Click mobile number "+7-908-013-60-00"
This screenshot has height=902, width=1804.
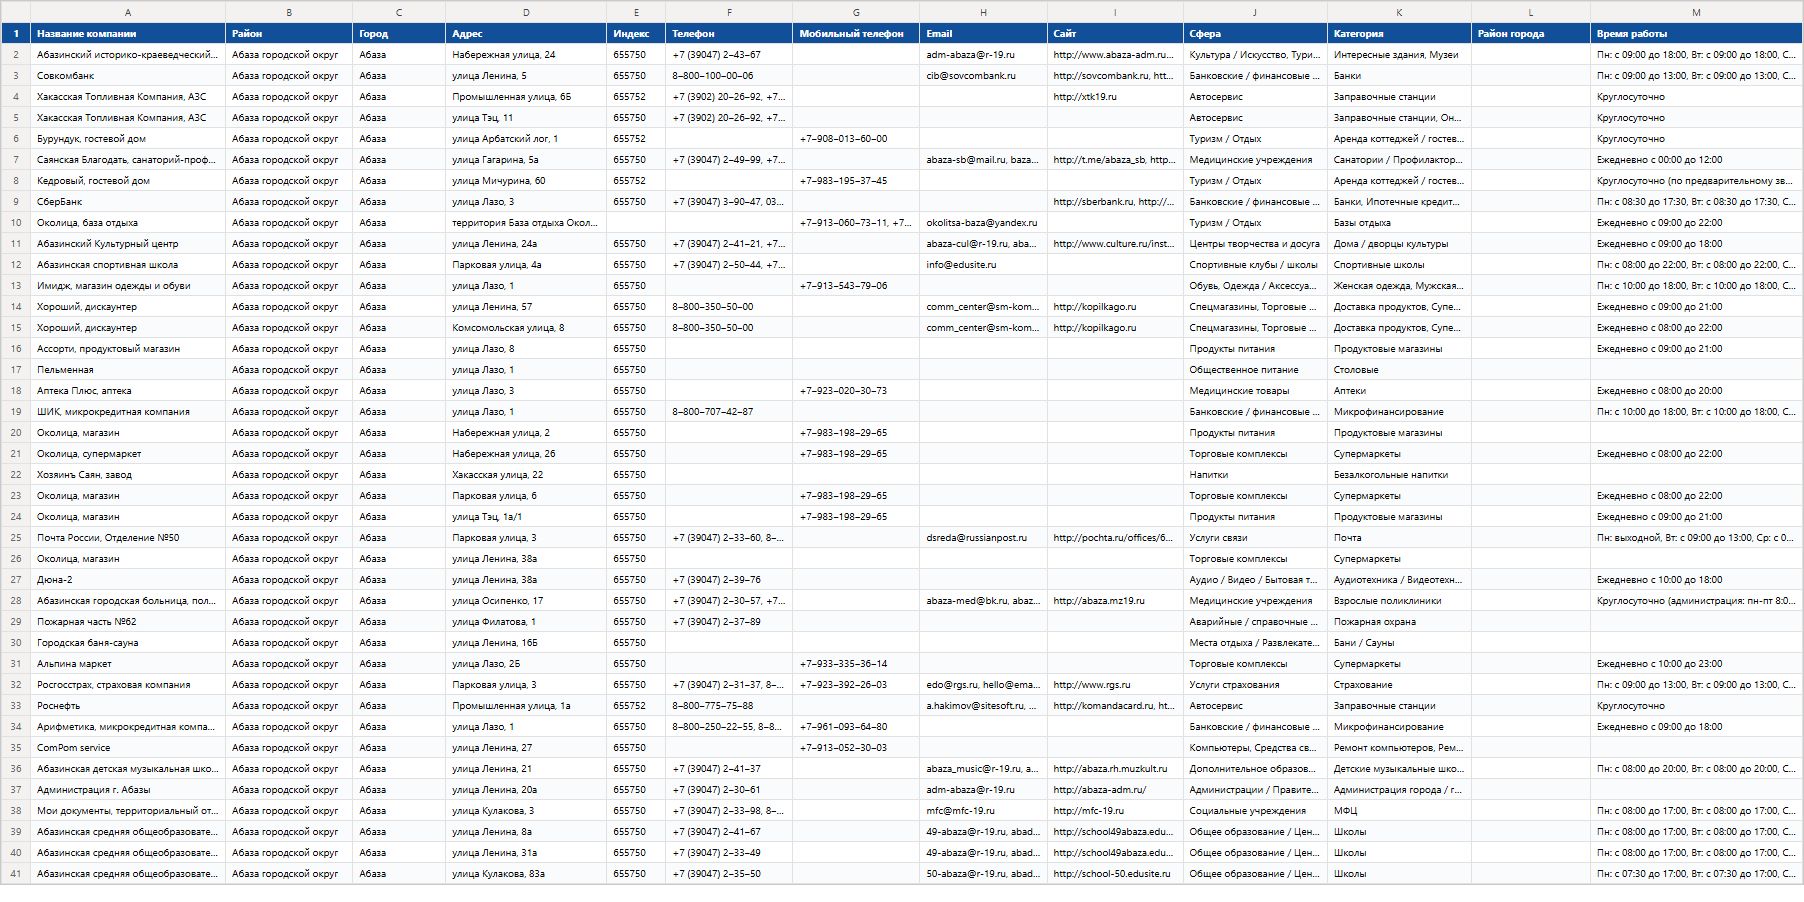click(856, 139)
